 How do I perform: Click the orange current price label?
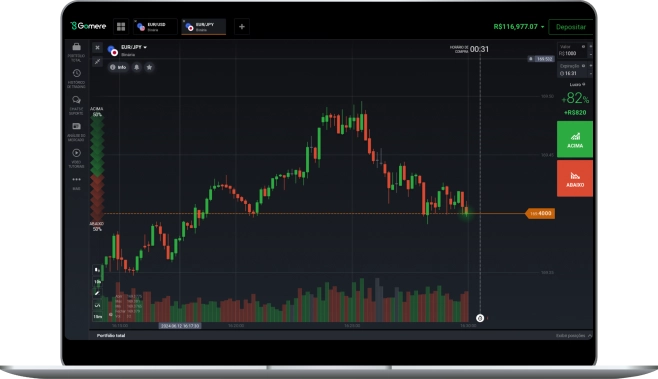[x=540, y=214]
